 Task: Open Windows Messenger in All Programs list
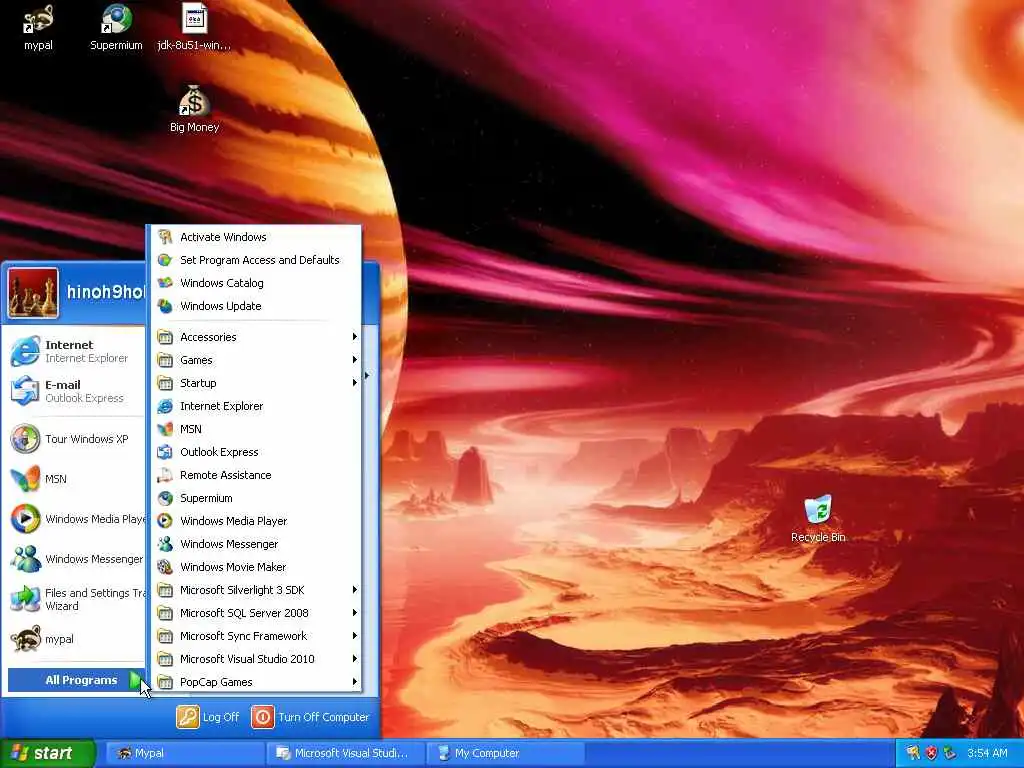tap(257, 544)
